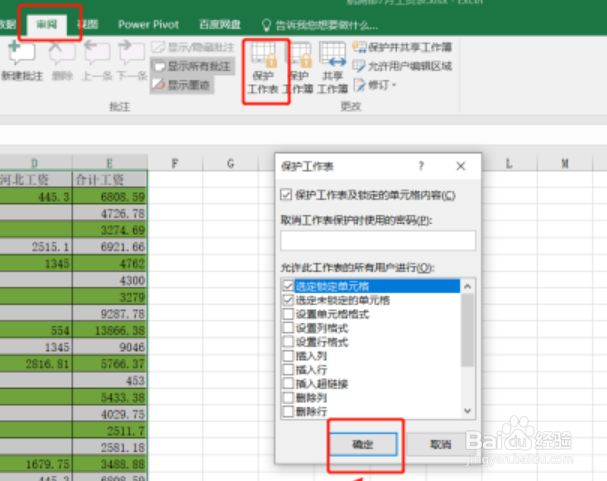Click the cell containing 554
The width and height of the screenshot is (607, 481).
click(36, 330)
